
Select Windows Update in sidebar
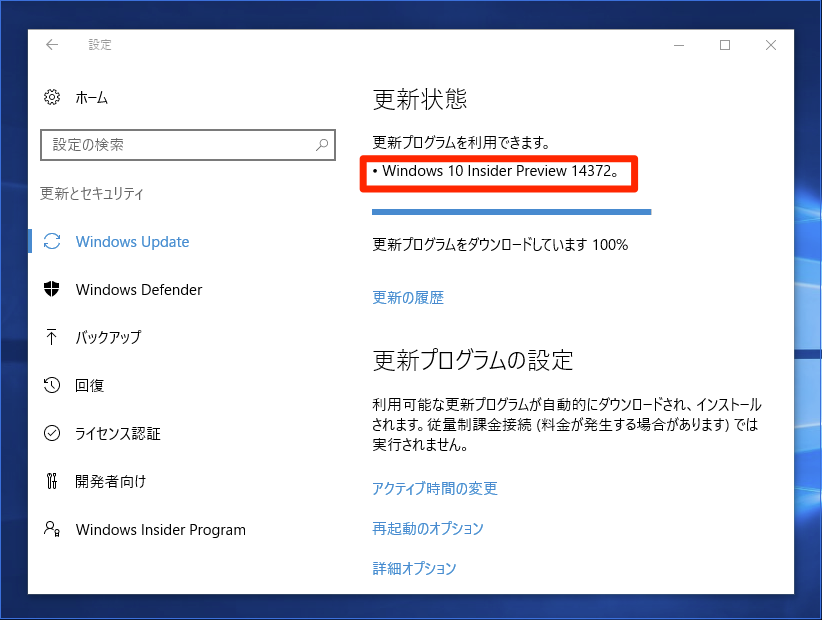click(x=132, y=242)
